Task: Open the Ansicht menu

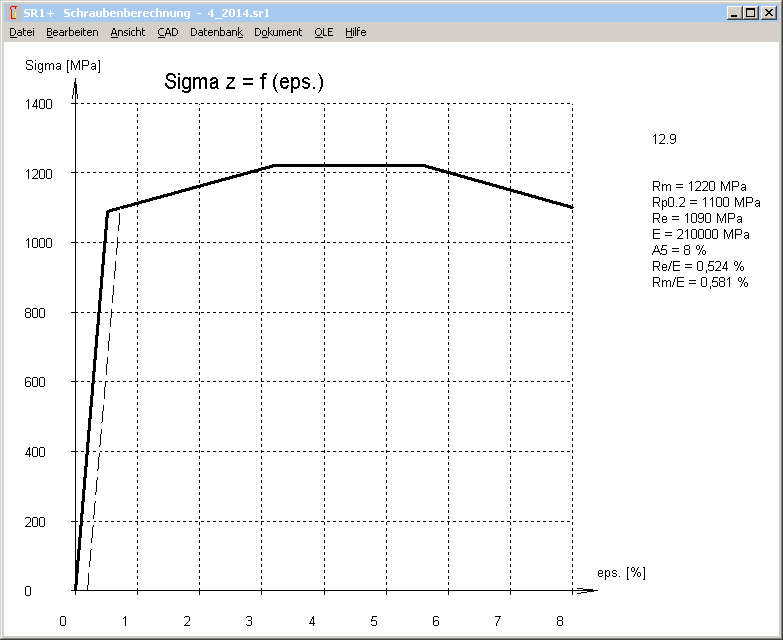Action: click(x=127, y=32)
